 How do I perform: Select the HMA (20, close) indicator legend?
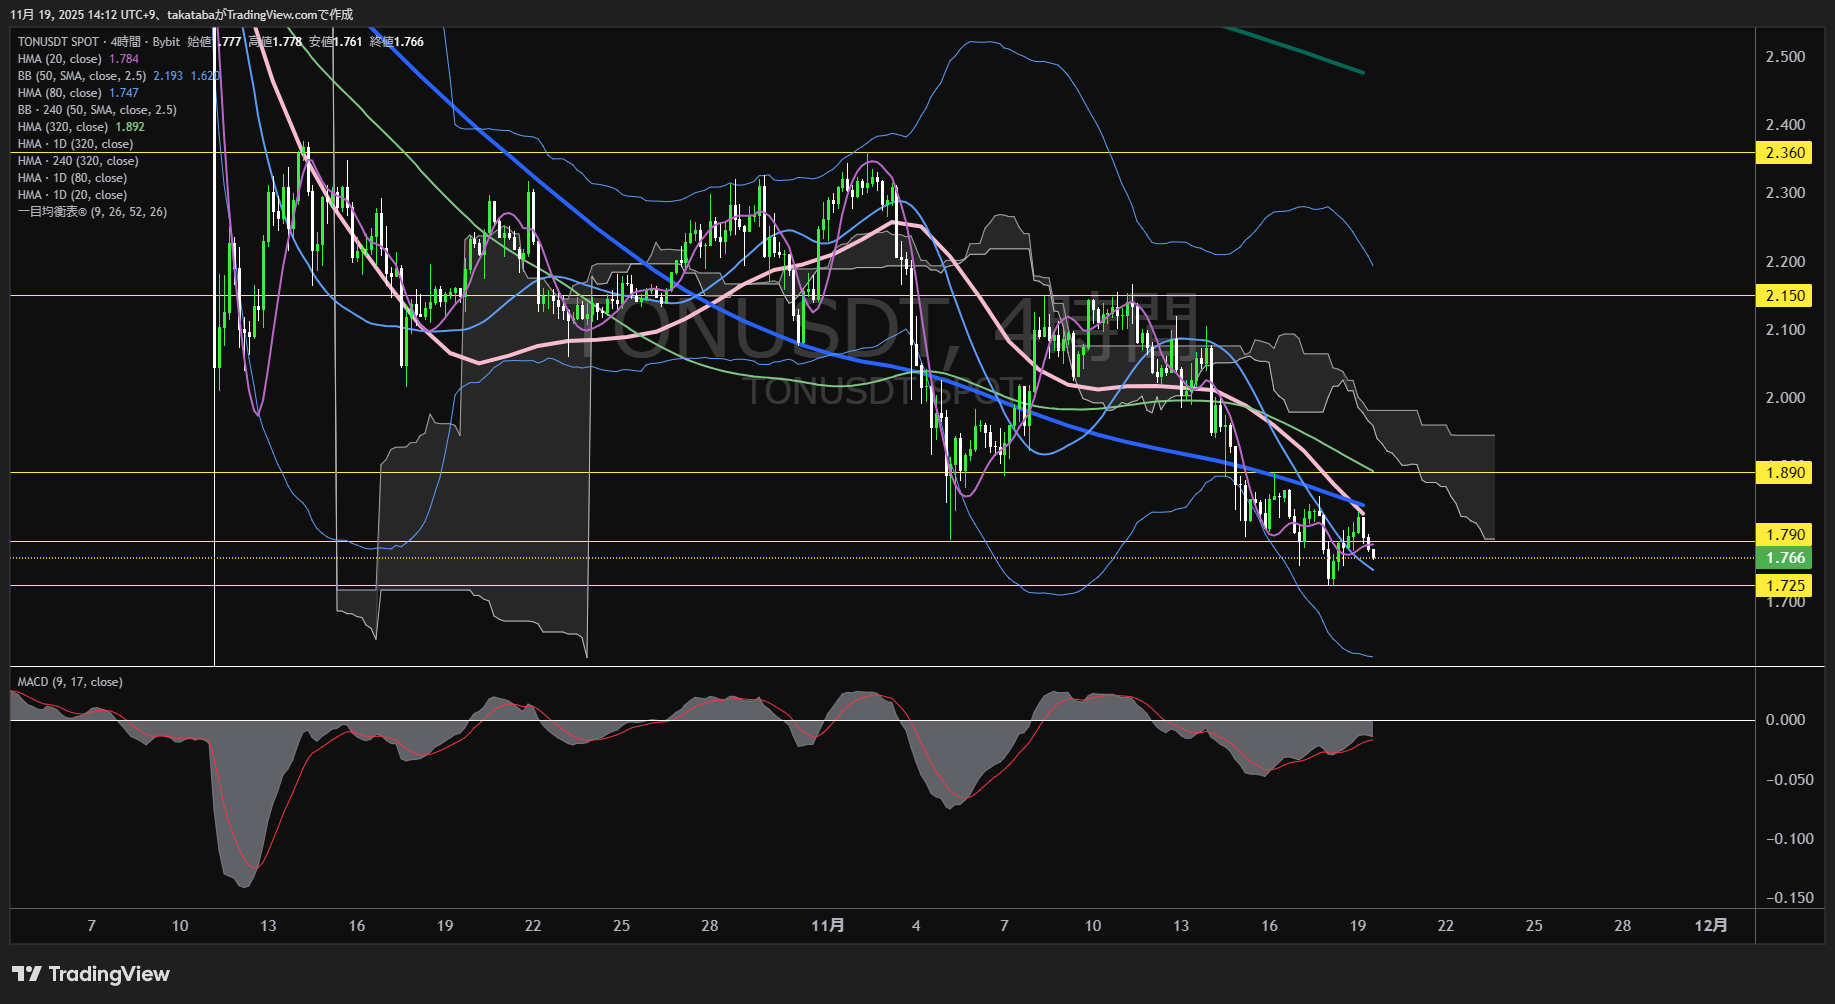point(60,59)
